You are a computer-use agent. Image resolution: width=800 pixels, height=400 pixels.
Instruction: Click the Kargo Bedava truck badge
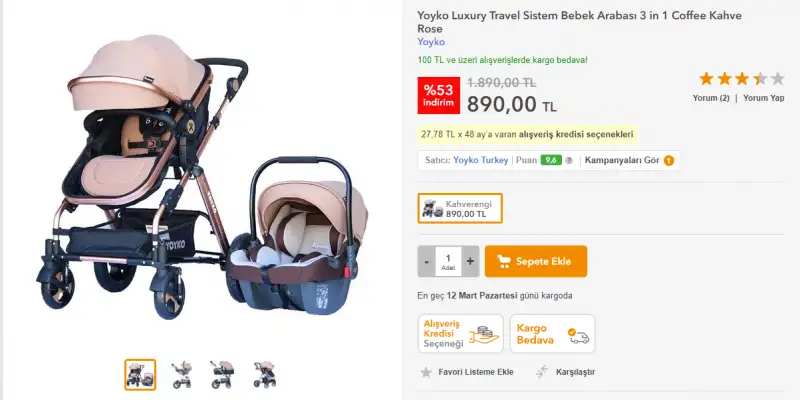(x=552, y=334)
